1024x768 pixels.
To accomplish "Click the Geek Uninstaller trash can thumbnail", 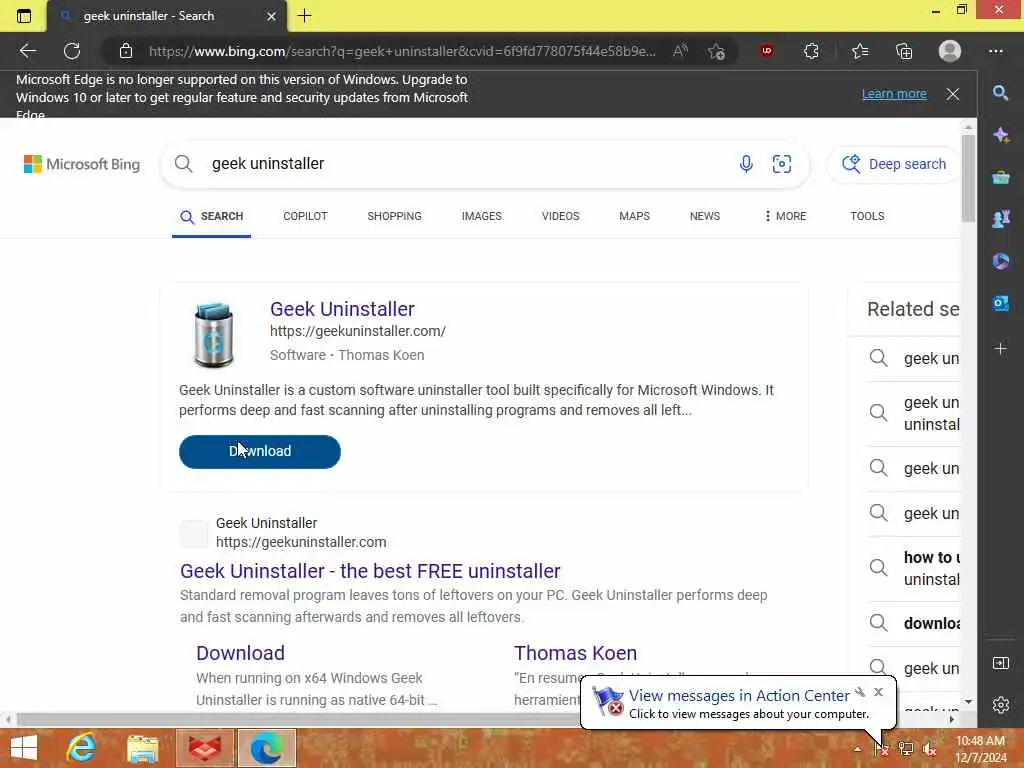I will tap(214, 334).
